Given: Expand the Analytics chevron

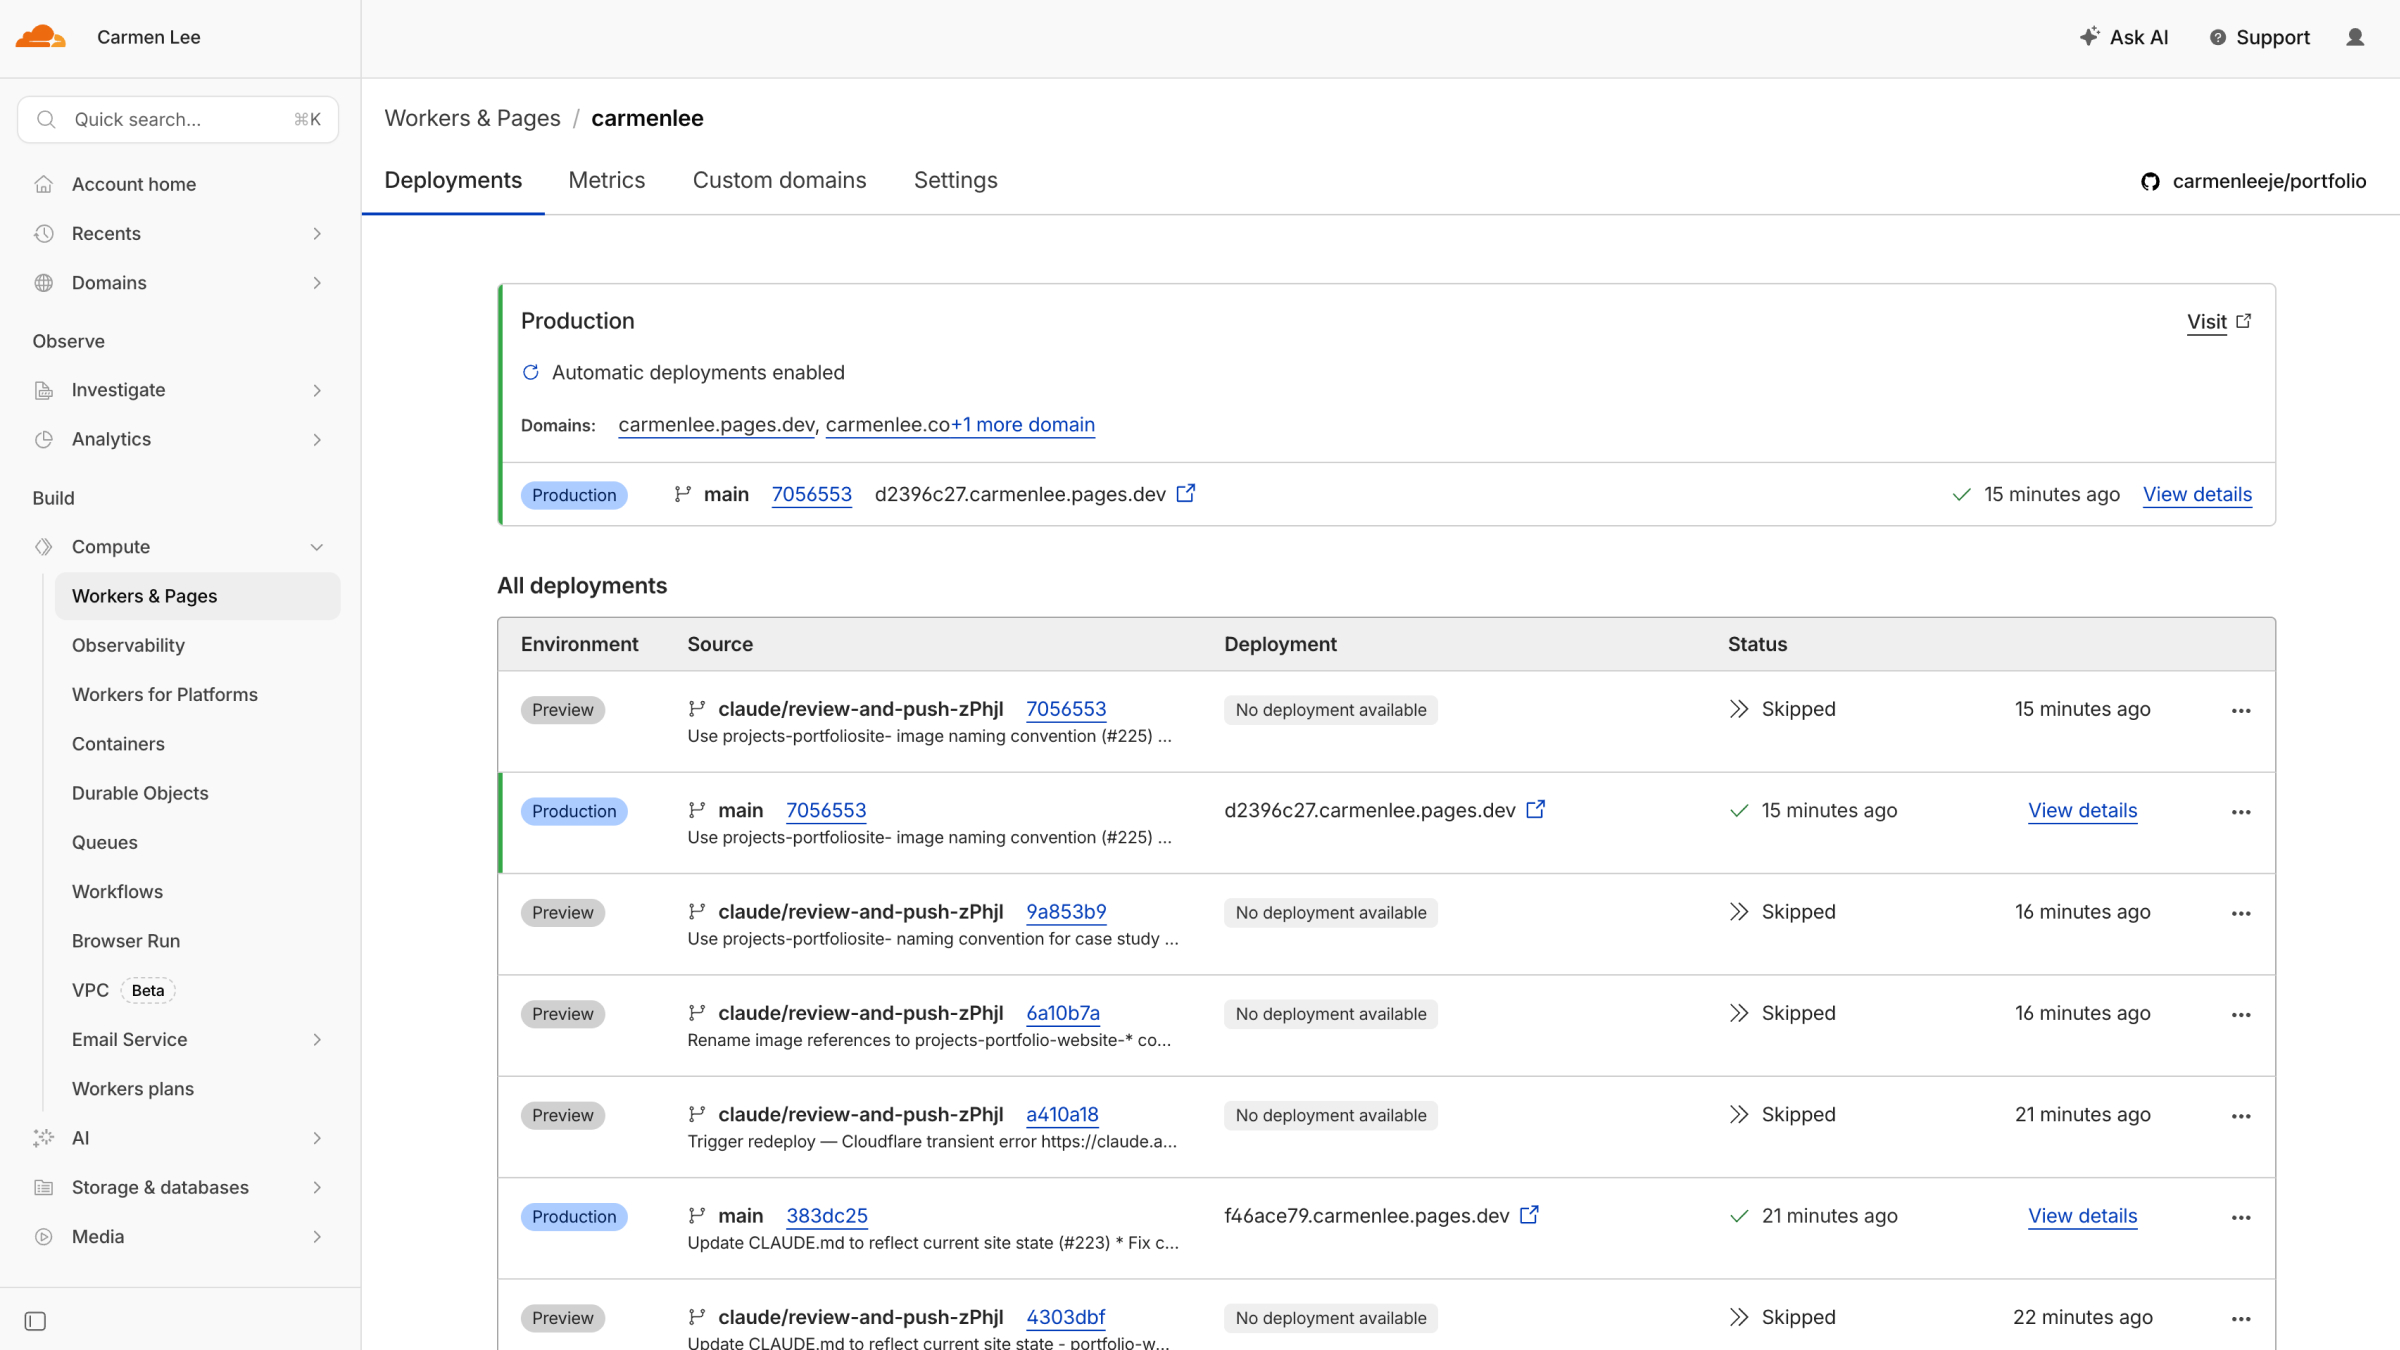Looking at the screenshot, I should [x=317, y=439].
